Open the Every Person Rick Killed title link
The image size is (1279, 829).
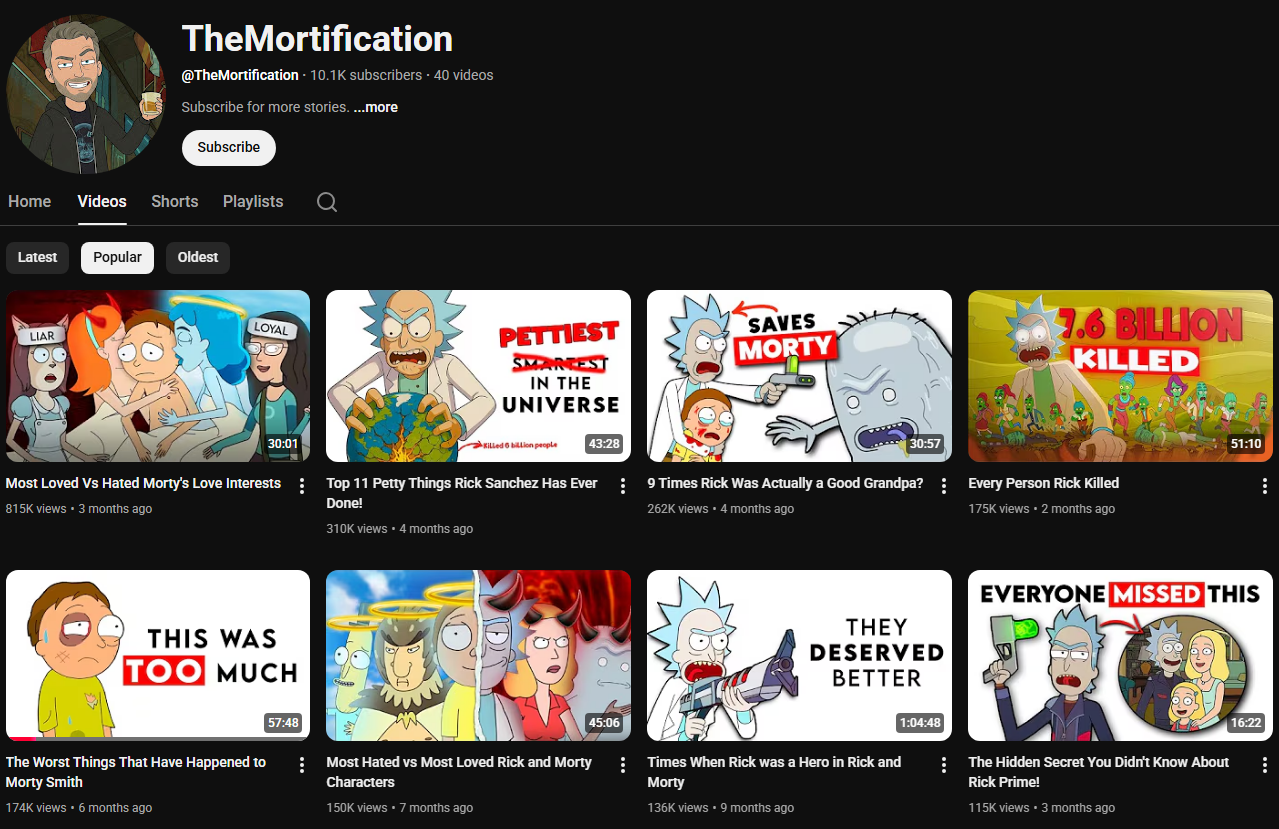tap(1043, 483)
